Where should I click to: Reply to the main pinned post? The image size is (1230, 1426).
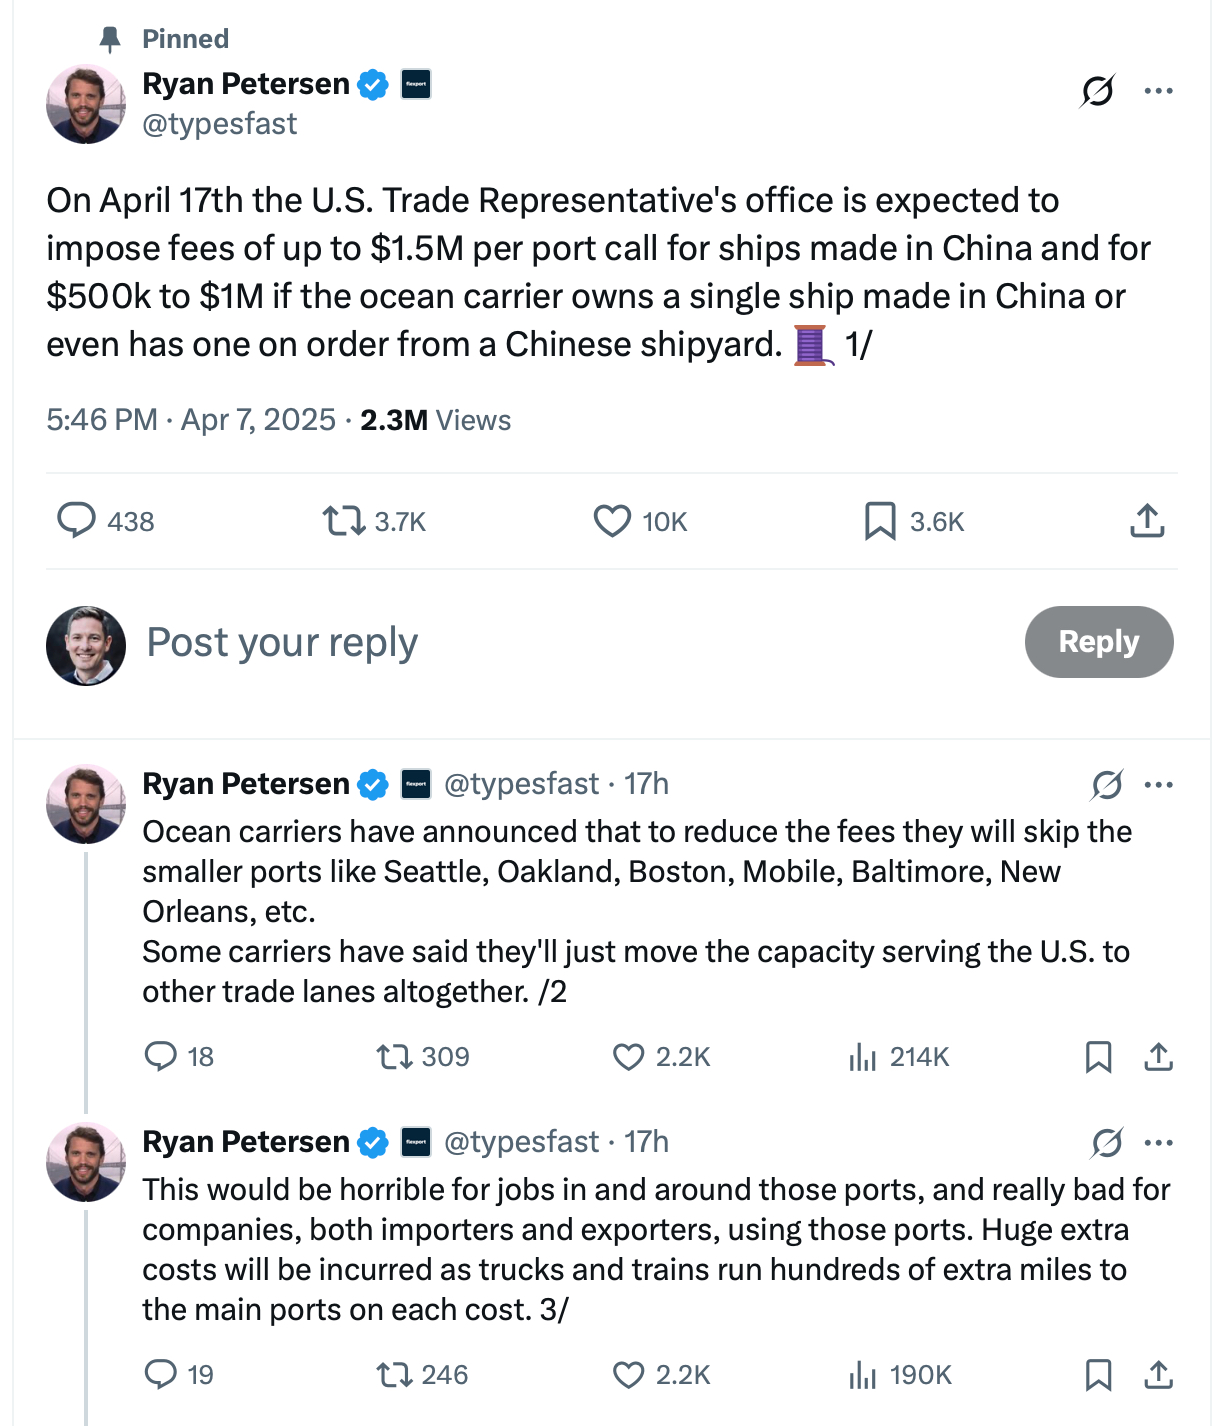click(x=76, y=521)
